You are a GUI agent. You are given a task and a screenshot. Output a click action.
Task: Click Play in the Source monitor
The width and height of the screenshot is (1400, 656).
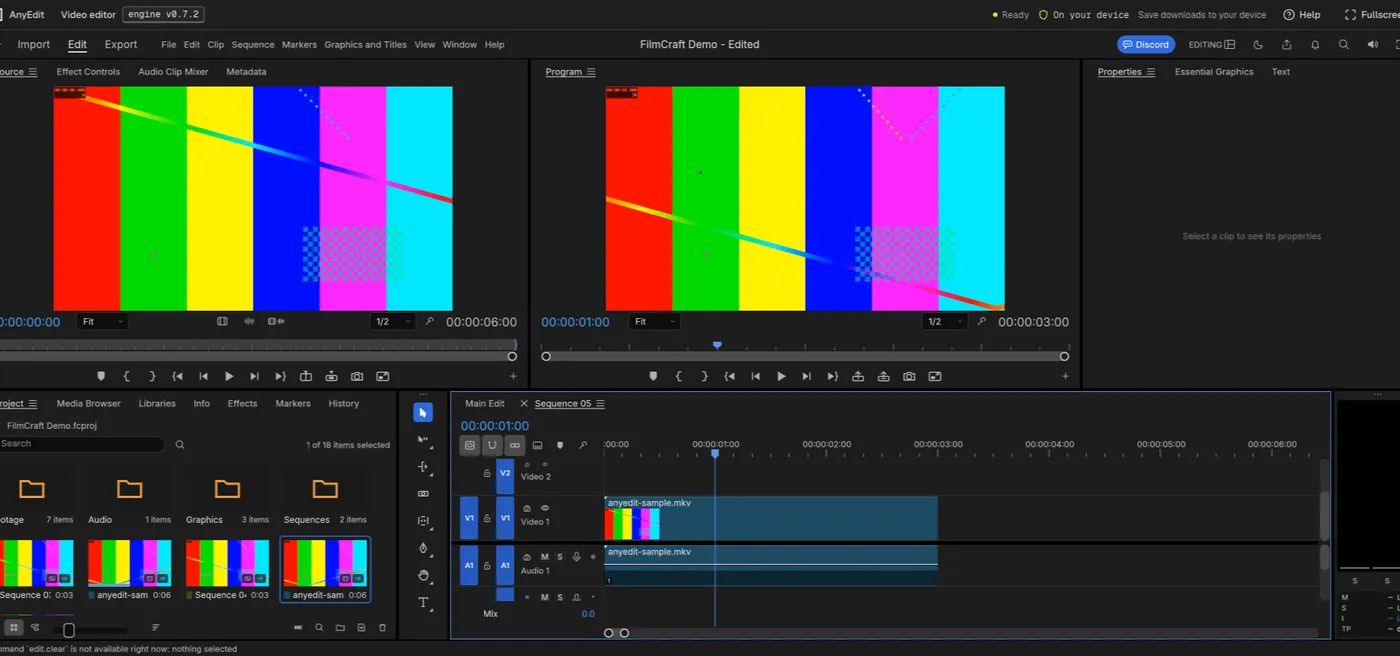[x=229, y=377]
